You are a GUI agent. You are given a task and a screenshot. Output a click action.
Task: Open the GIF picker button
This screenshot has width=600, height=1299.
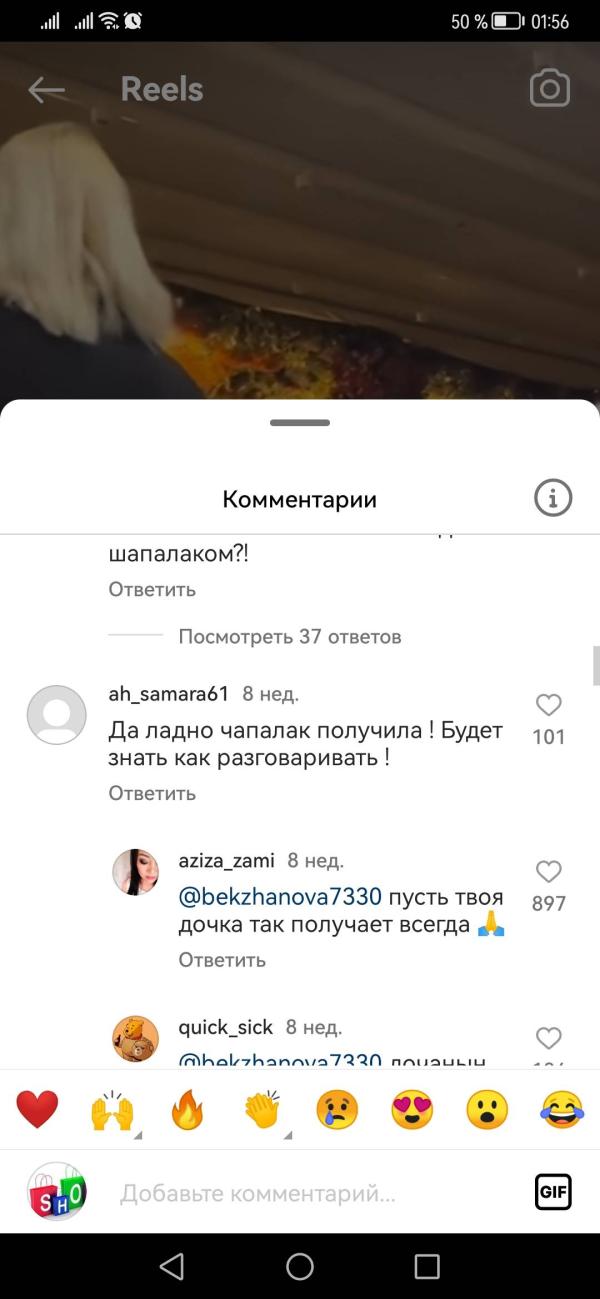(553, 1192)
